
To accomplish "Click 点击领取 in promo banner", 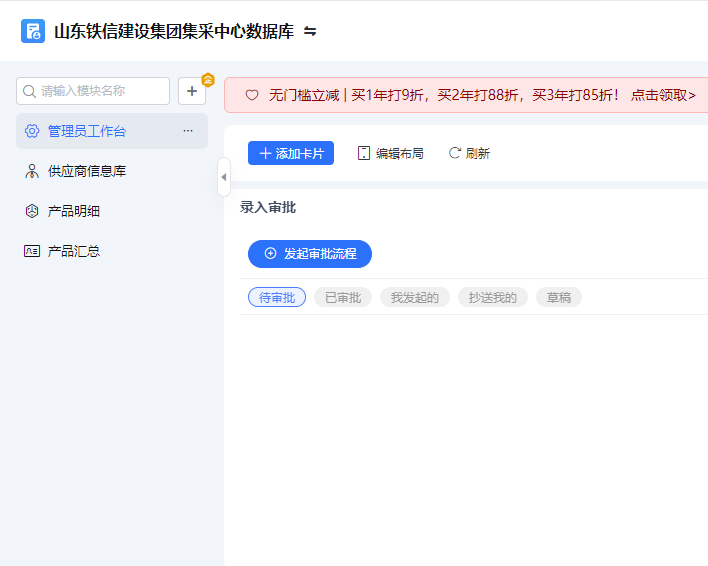I will tap(662, 95).
